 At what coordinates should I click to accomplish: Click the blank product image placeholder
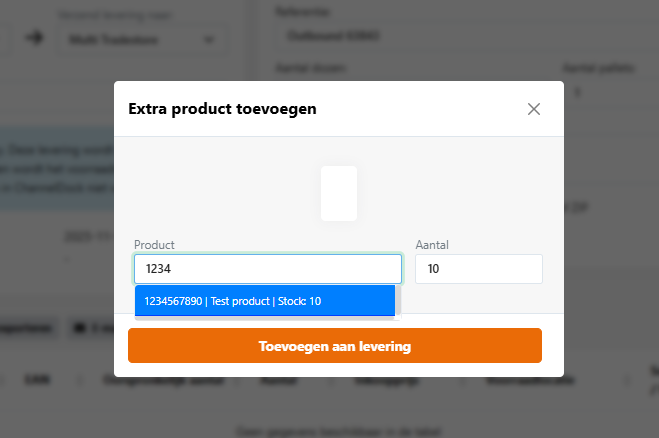339,193
